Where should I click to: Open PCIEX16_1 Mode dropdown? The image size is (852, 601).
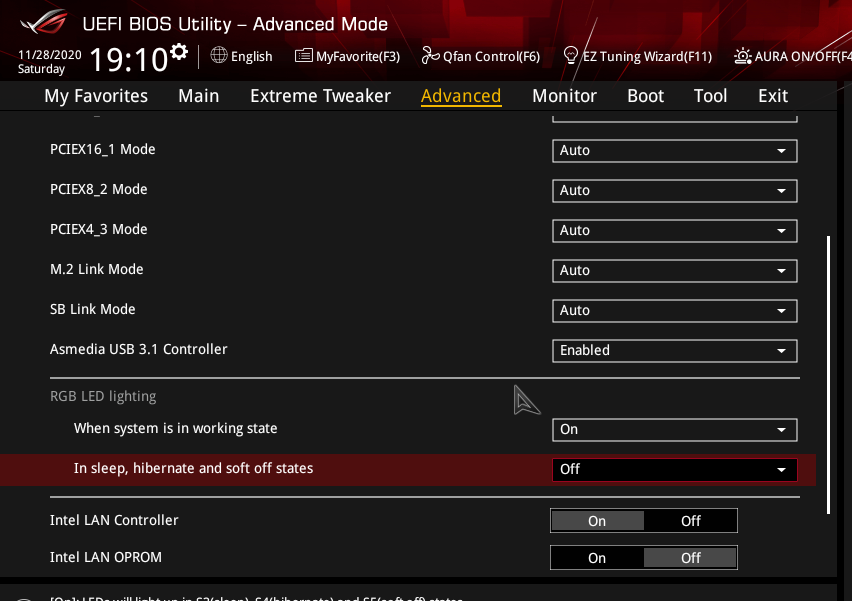(x=674, y=151)
